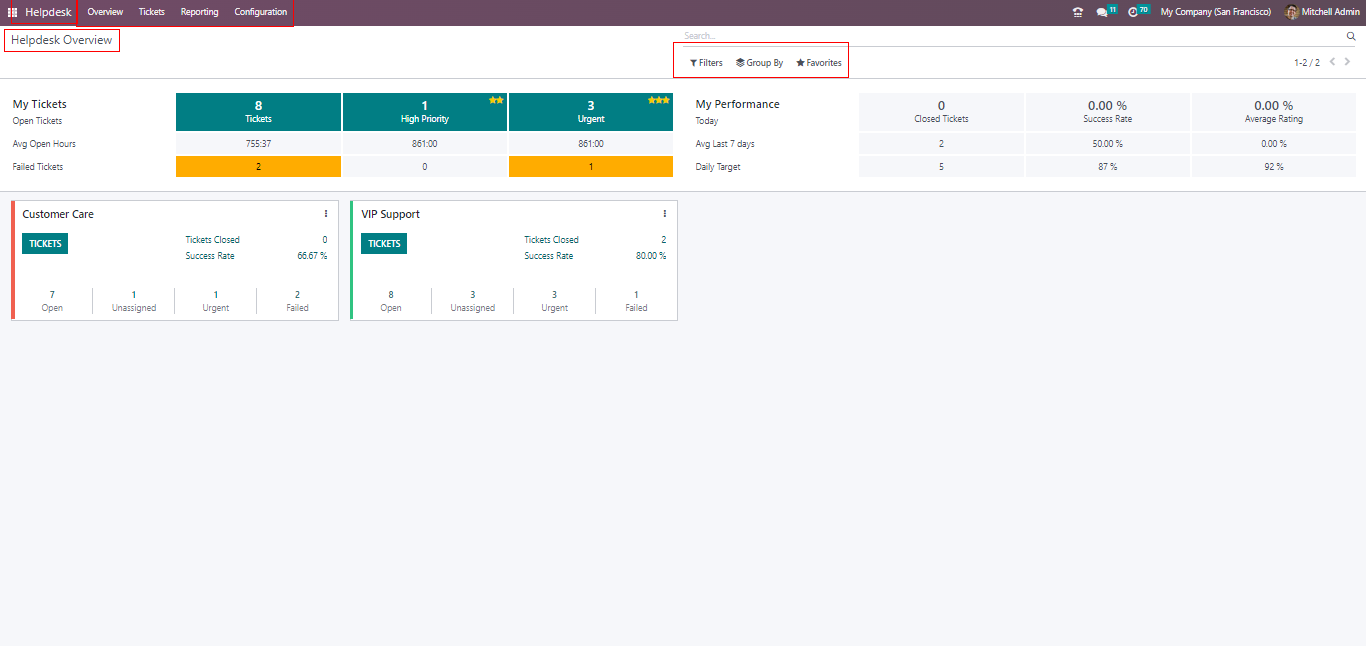
Task: Open the apps grid menu icon
Action: (x=13, y=12)
